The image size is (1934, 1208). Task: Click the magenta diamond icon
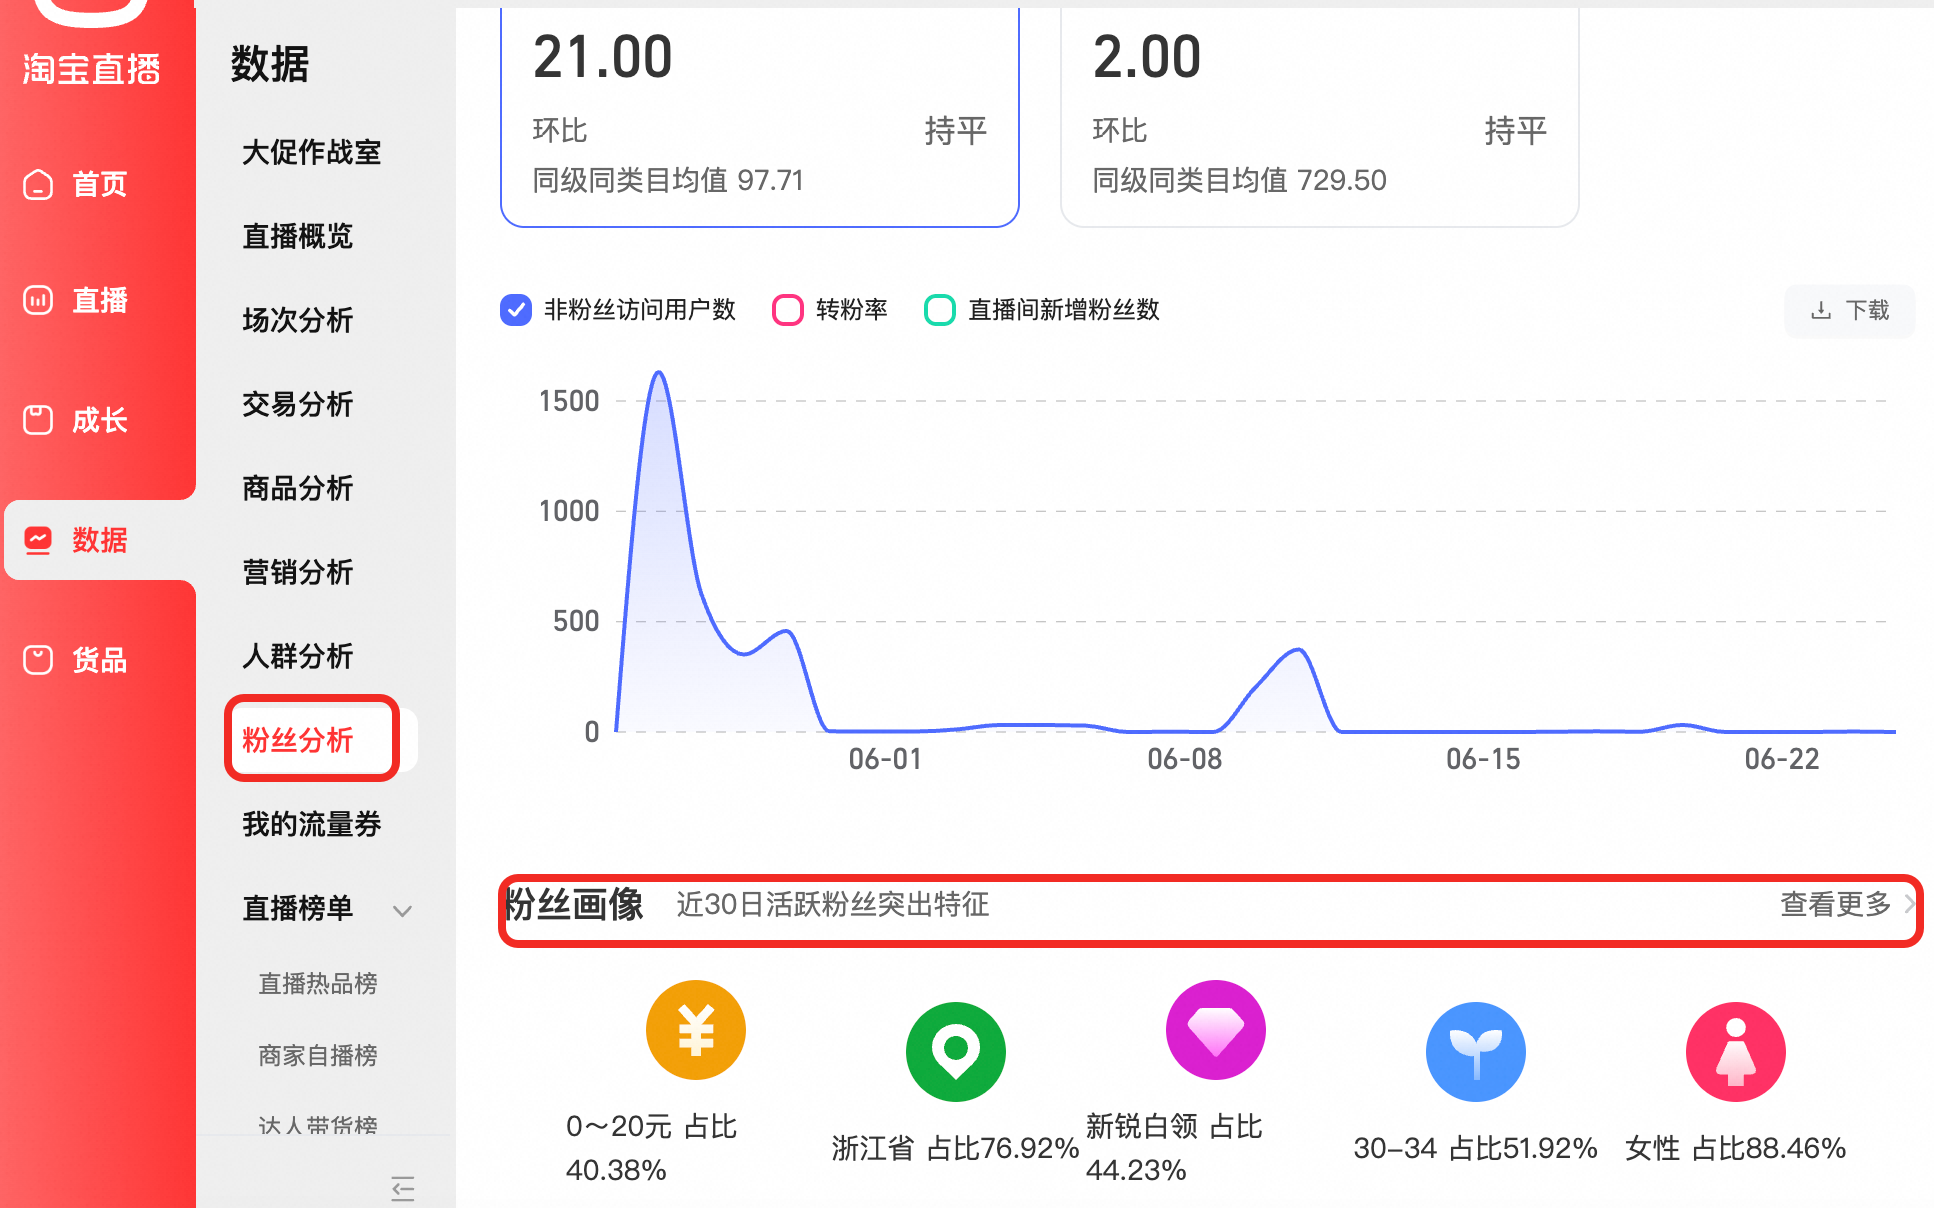coord(1216,1030)
